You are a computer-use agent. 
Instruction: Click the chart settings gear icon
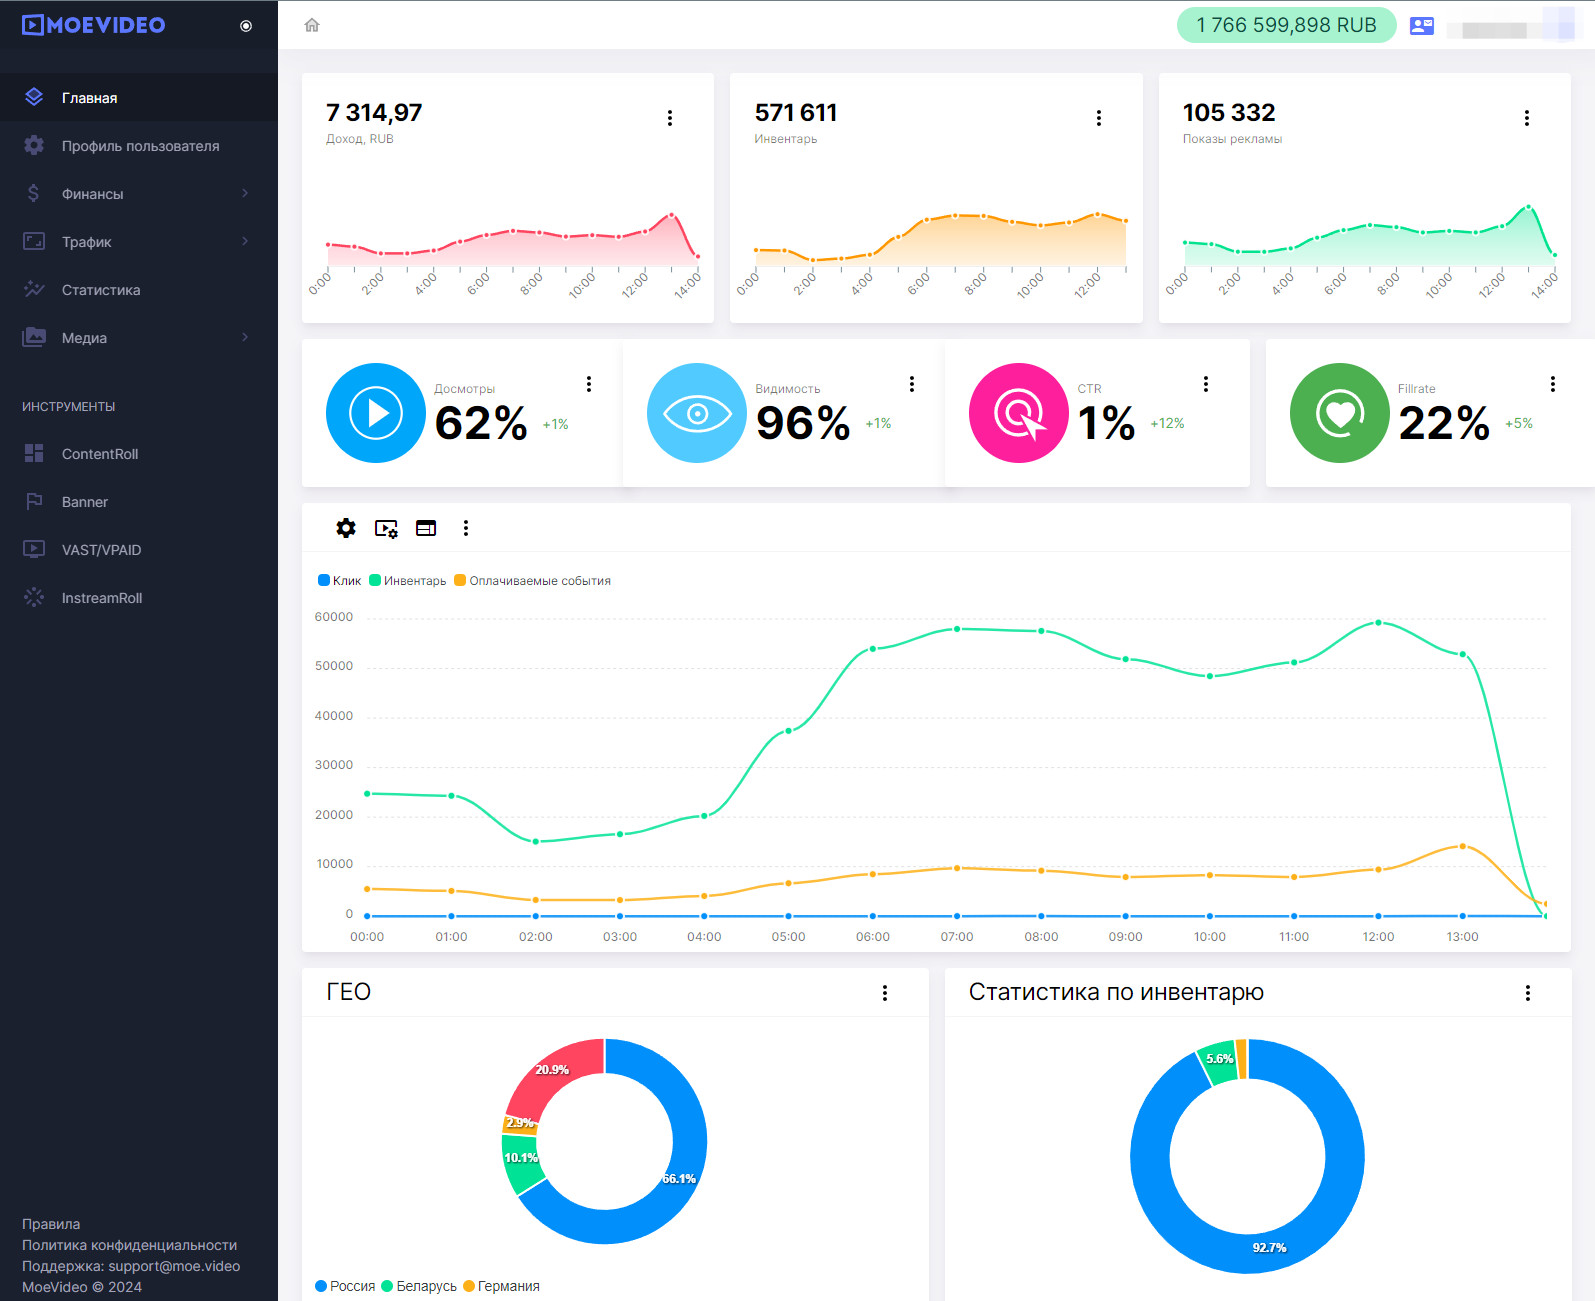click(346, 528)
